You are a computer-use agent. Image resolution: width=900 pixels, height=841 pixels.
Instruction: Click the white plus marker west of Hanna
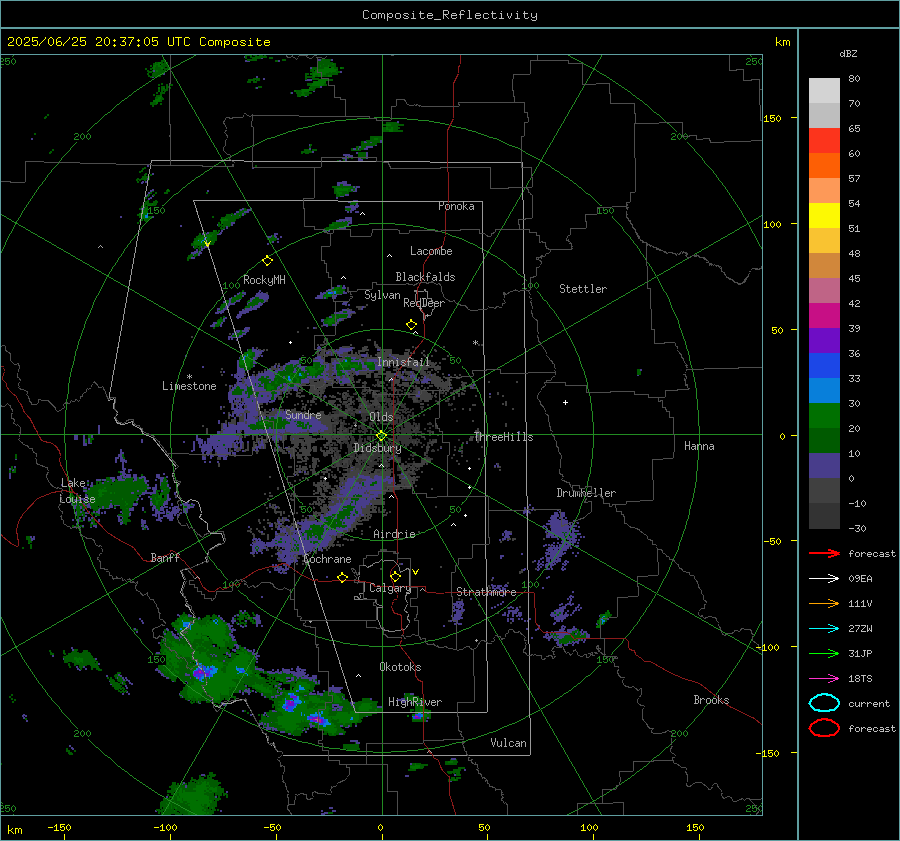click(565, 402)
